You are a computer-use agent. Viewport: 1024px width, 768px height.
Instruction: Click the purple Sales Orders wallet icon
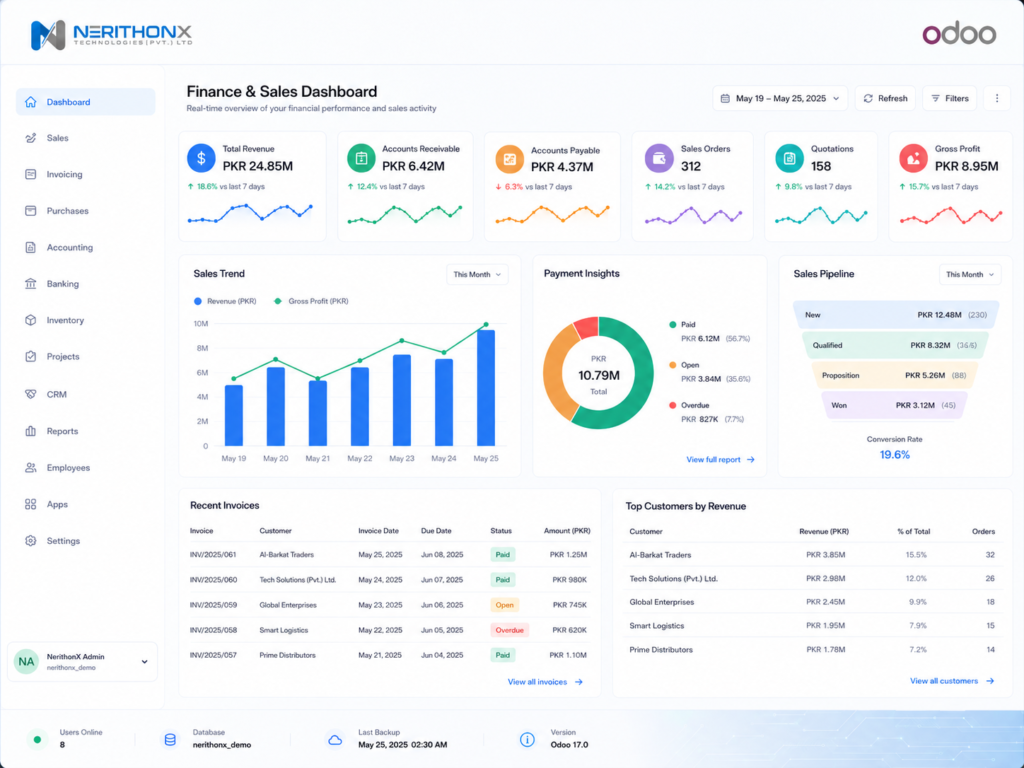(x=659, y=158)
